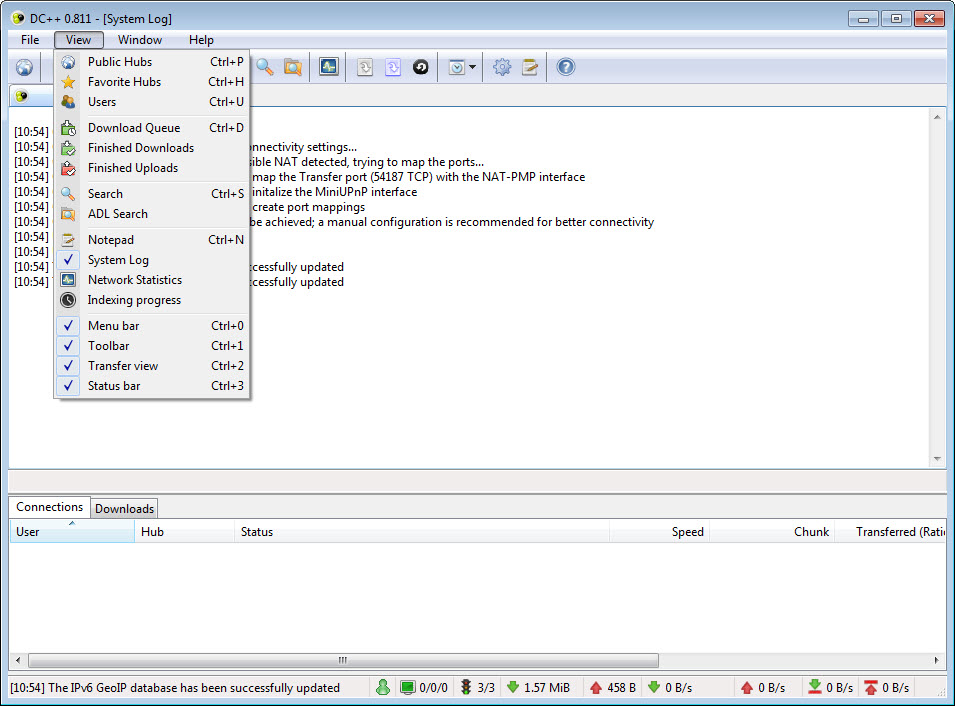Open the File menu

[x=30, y=40]
